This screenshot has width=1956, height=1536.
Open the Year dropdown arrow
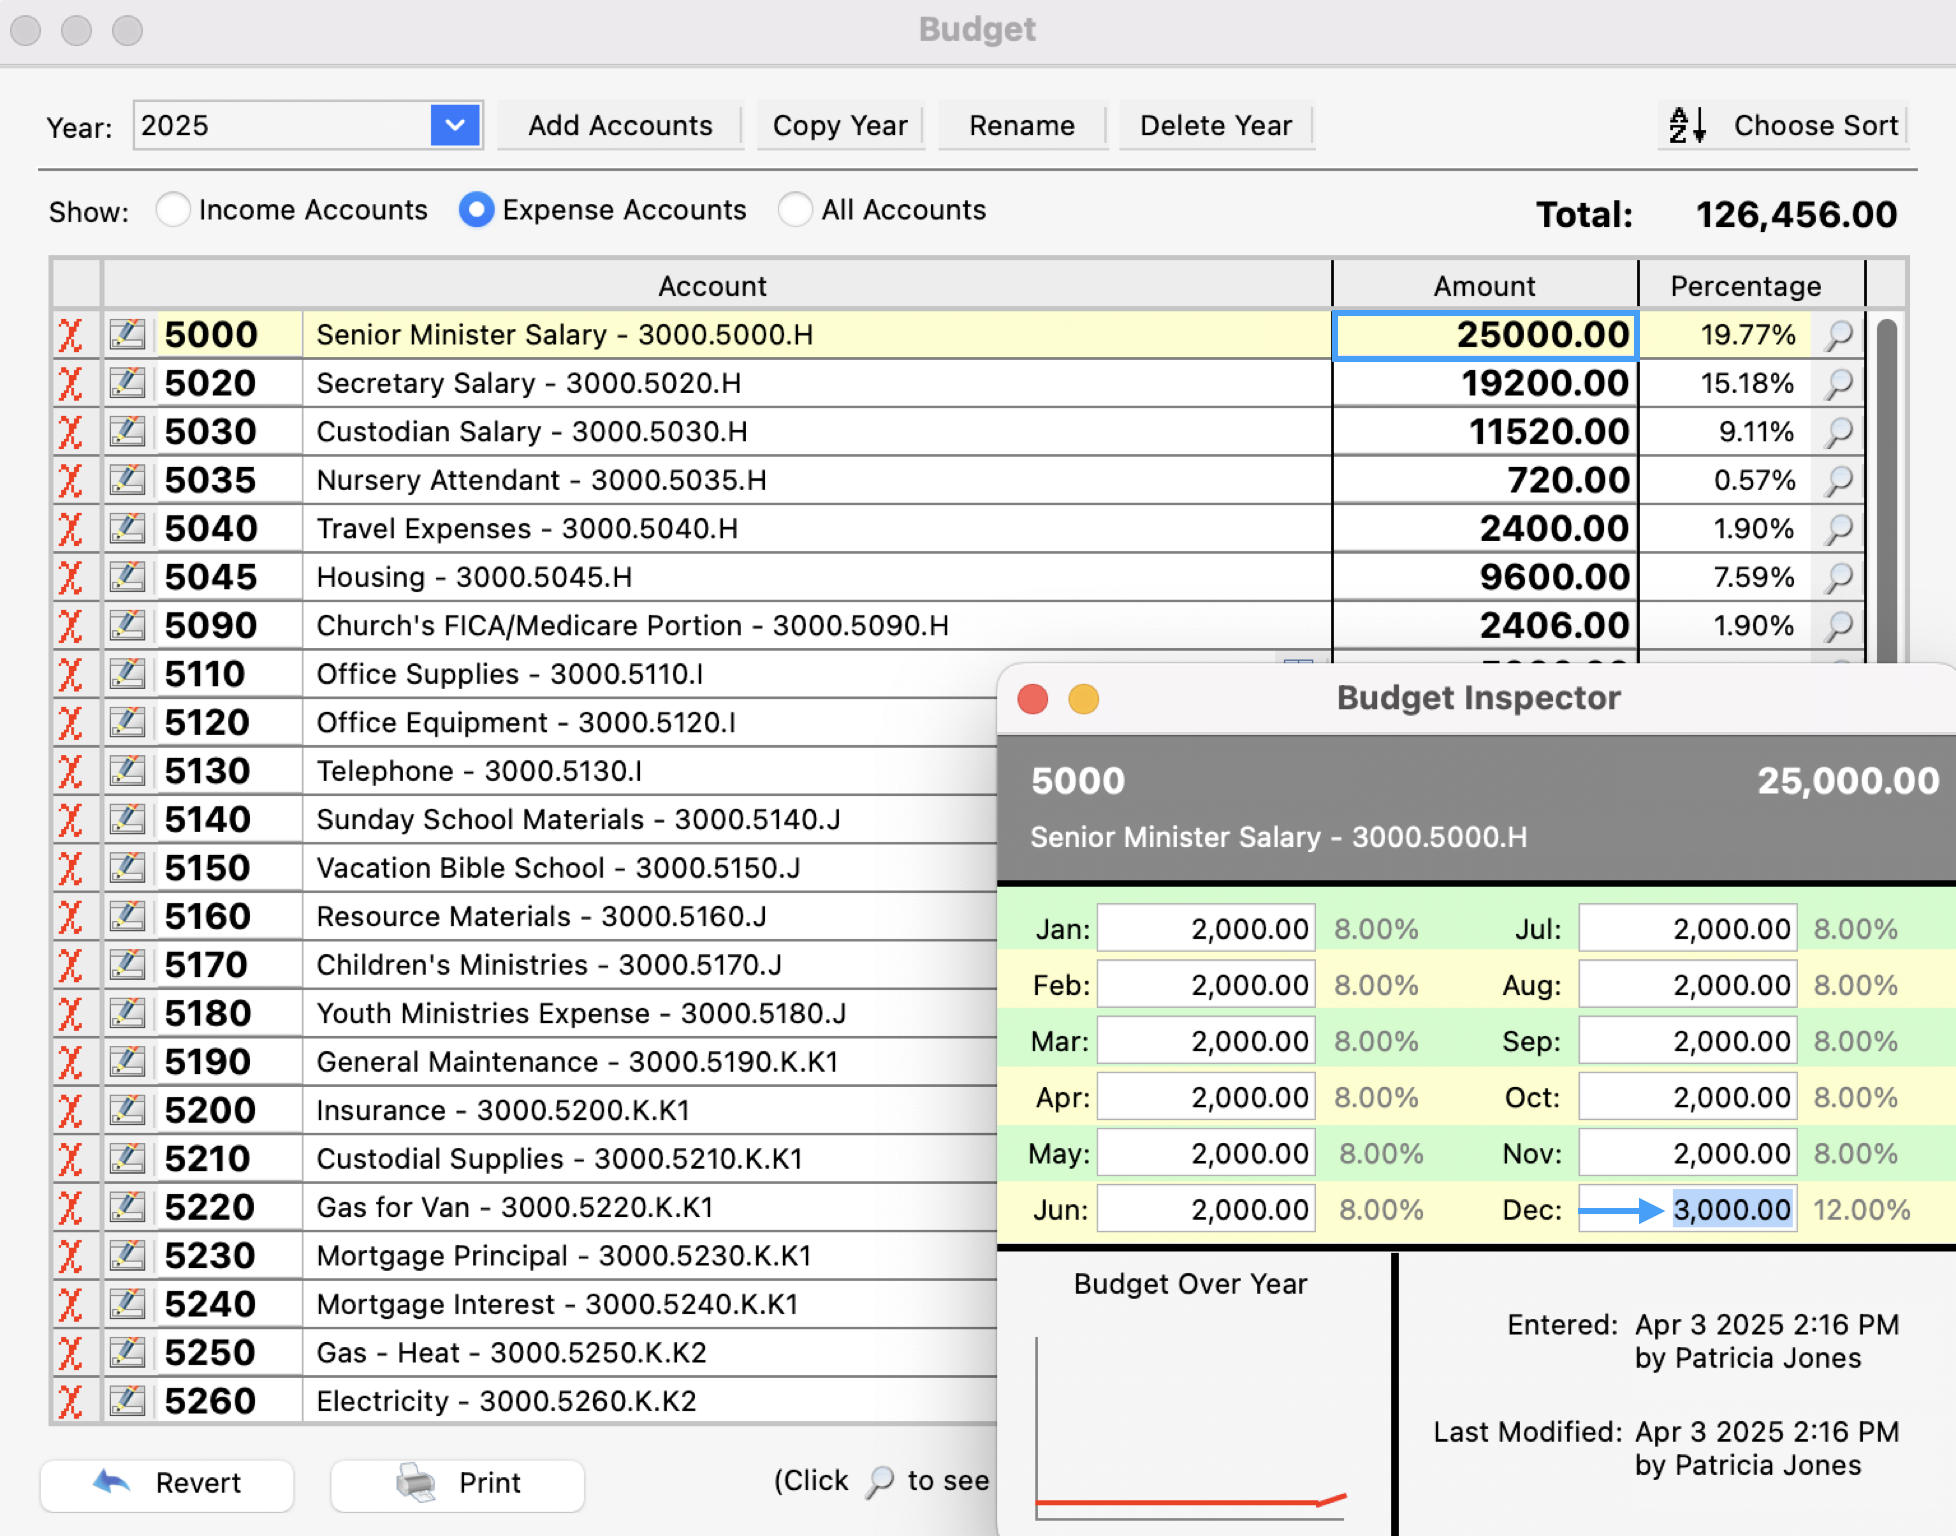[x=455, y=126]
